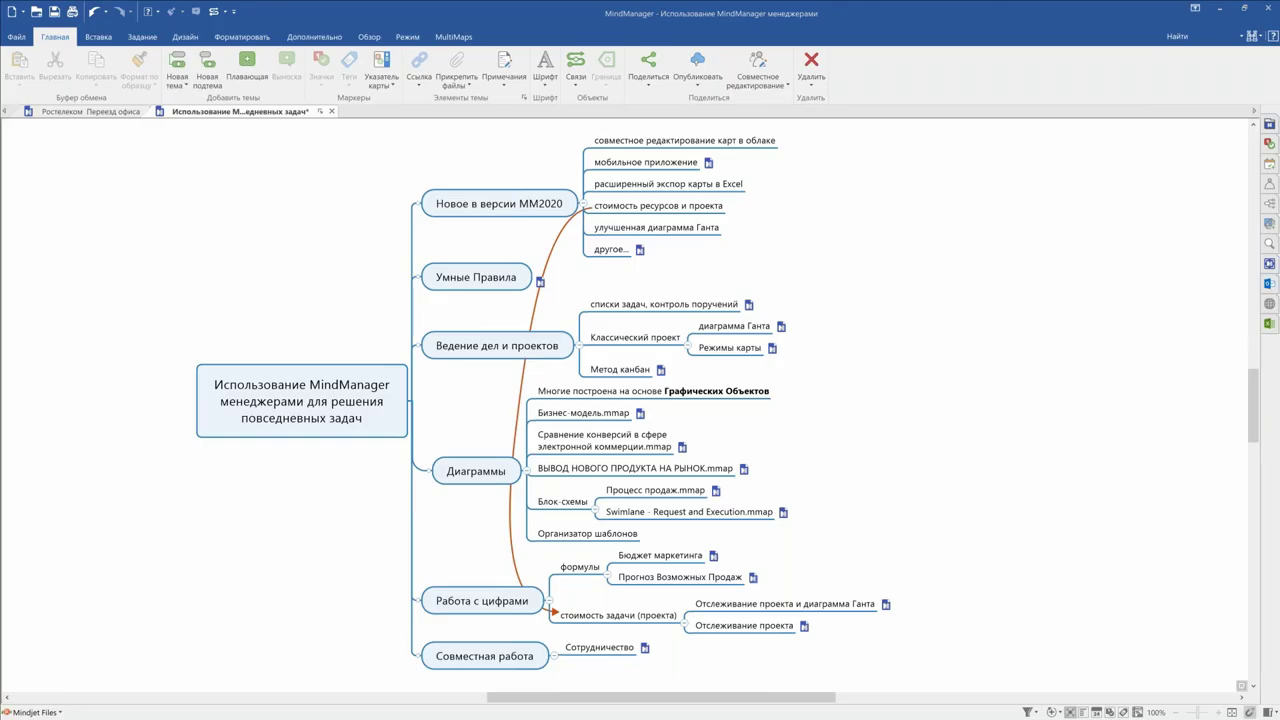The width and height of the screenshot is (1280, 720).
Task: Click the Процесс продаж.mmap subtopic
Action: (656, 490)
